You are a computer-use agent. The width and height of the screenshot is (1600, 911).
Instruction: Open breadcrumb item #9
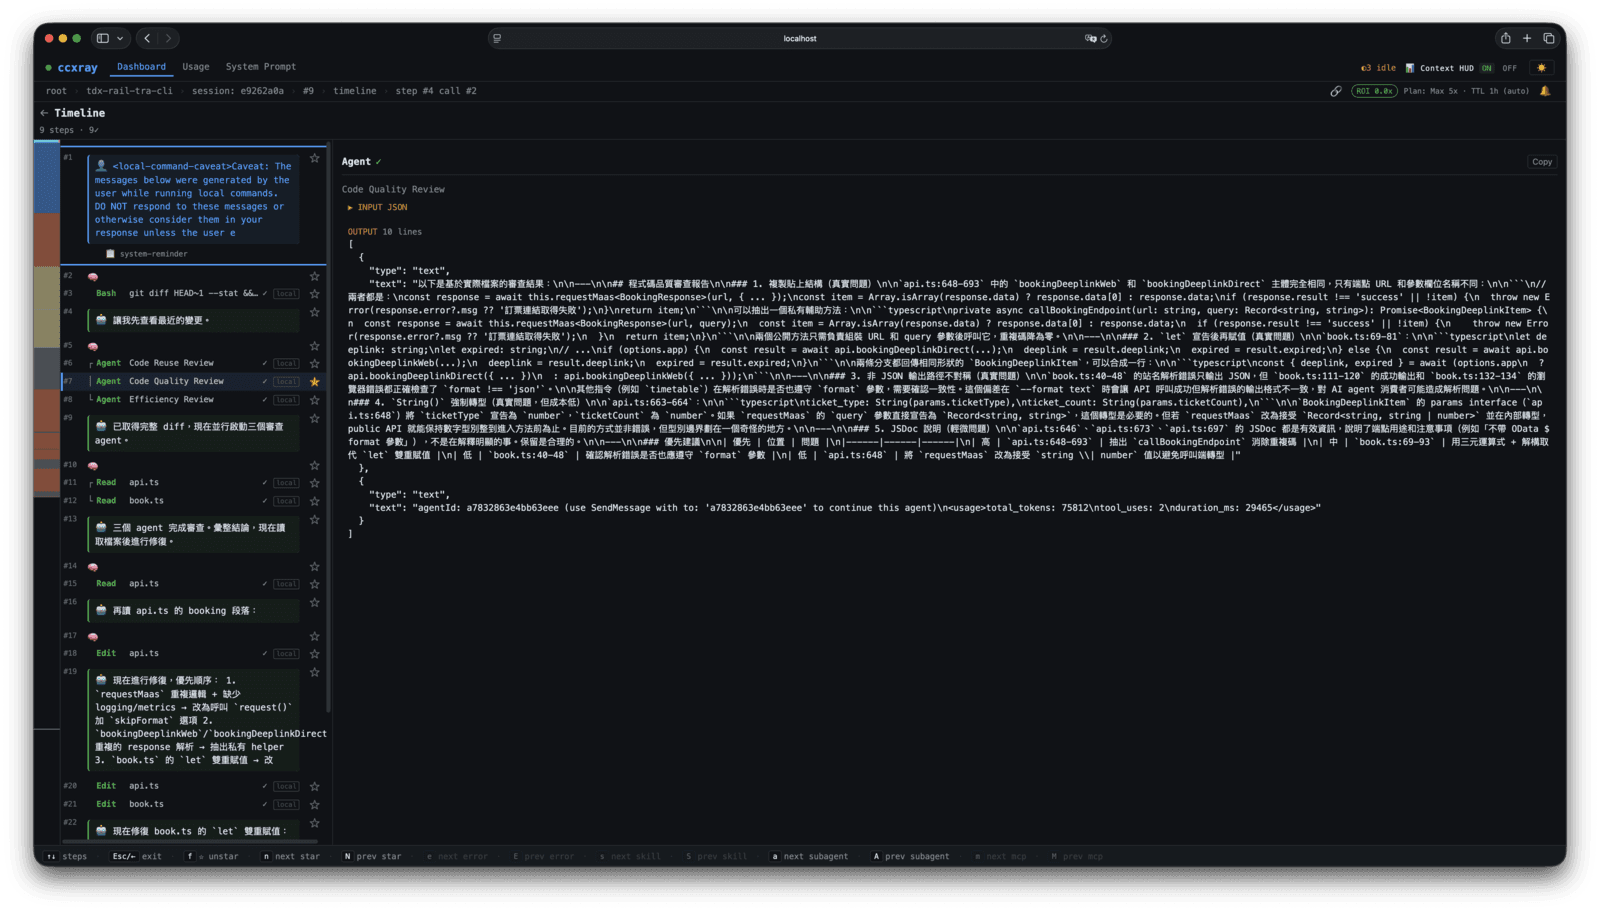point(308,91)
